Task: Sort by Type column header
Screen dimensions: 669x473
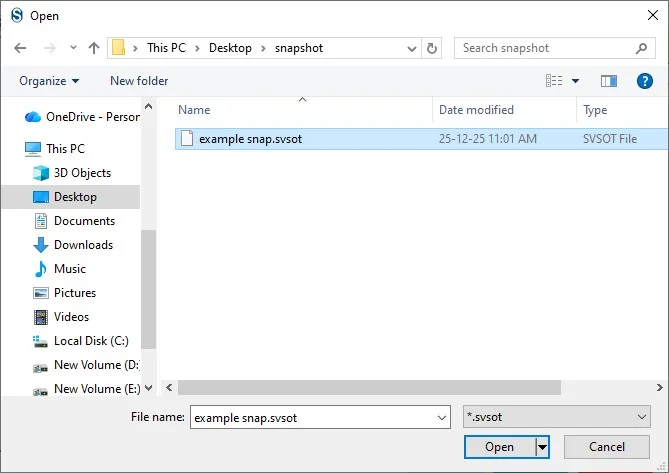Action: [622, 110]
